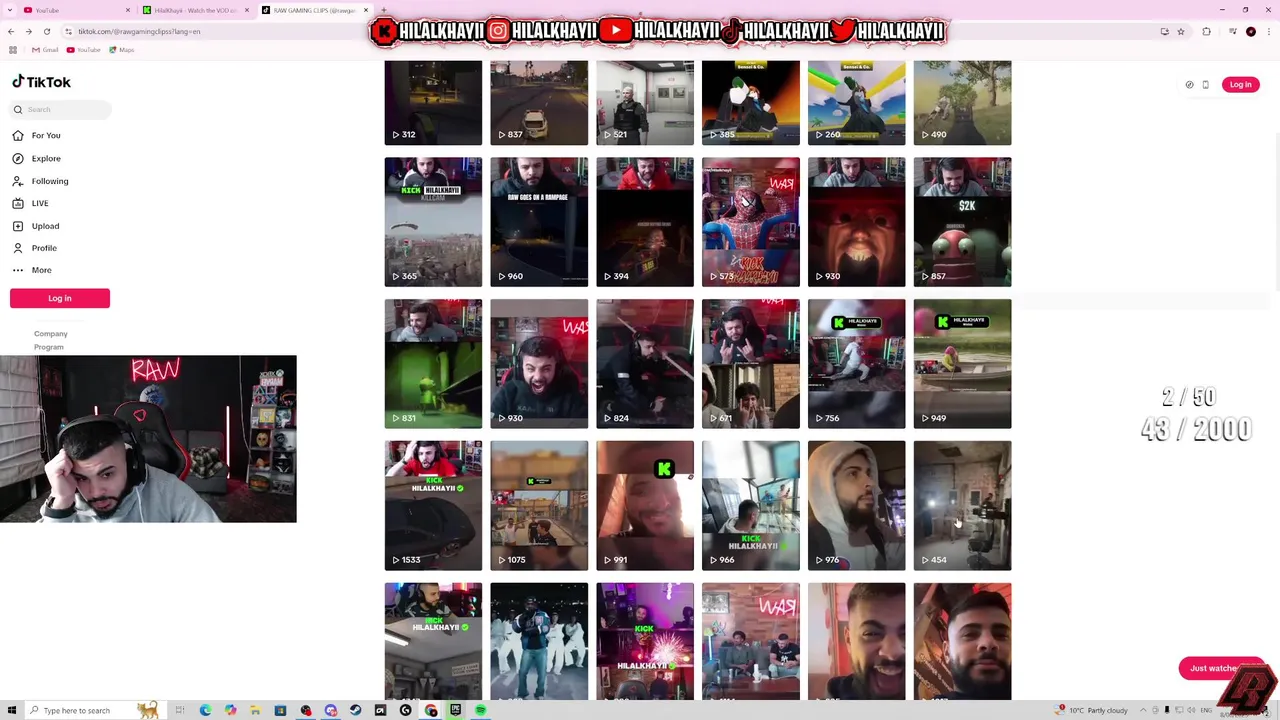
Task: Open Maps bookmark
Action: 121,49
